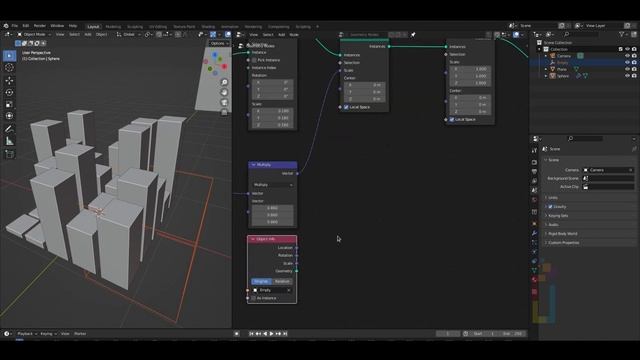
Task: Expand the Rigid Body World panel
Action: click(562, 233)
